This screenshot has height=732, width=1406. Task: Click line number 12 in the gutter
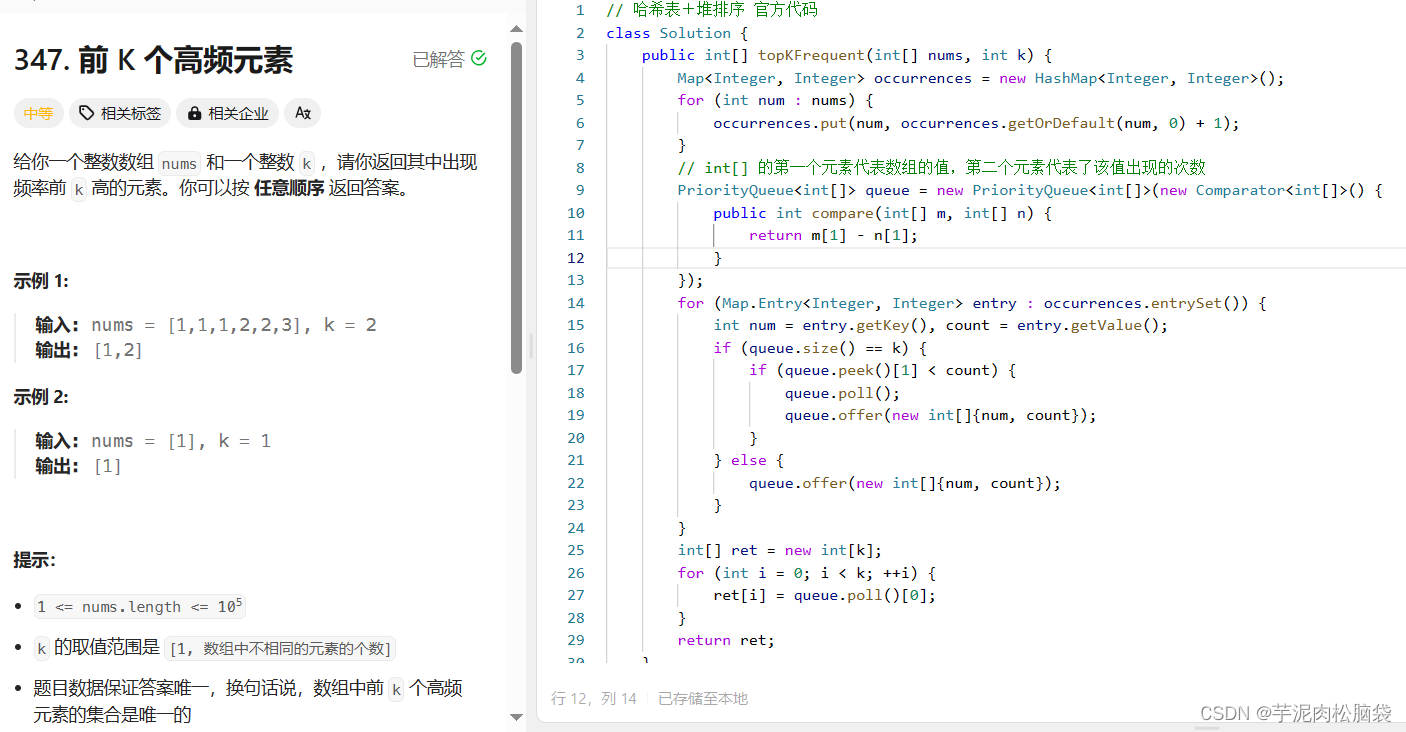point(575,258)
